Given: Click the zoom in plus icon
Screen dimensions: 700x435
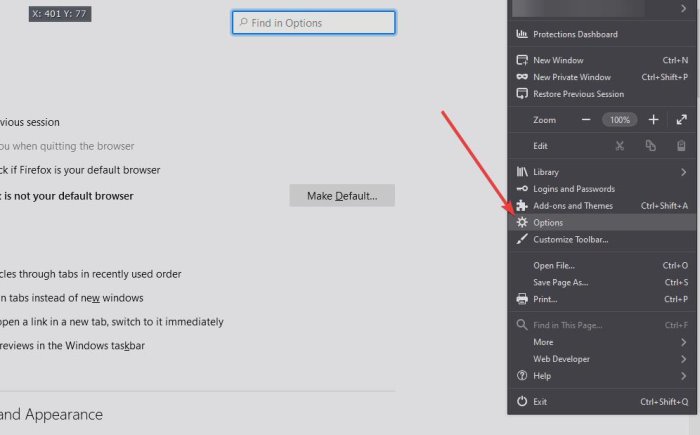Looking at the screenshot, I should tap(653, 119).
